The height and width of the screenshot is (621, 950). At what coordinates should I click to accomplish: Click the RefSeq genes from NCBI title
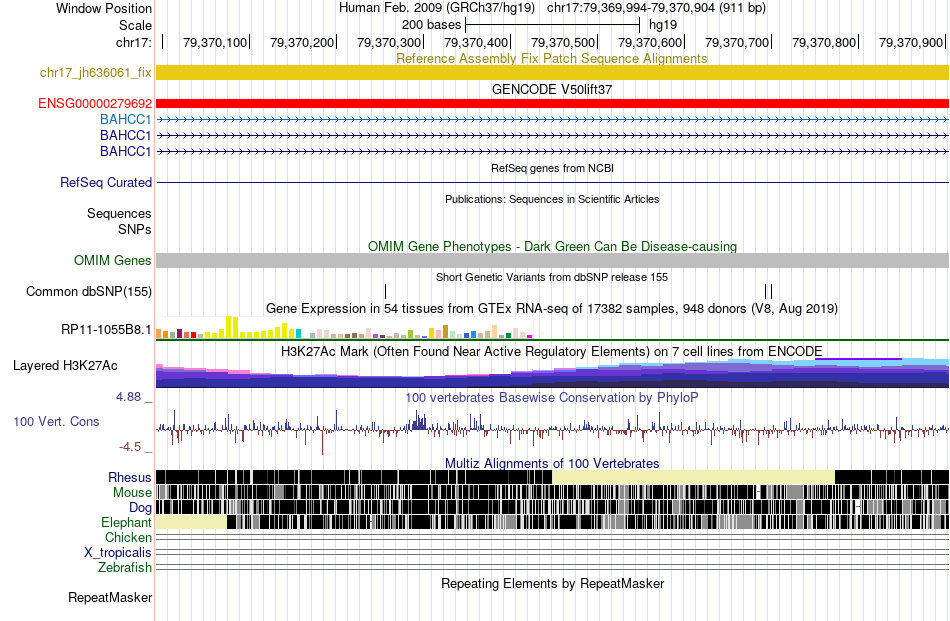(552, 168)
